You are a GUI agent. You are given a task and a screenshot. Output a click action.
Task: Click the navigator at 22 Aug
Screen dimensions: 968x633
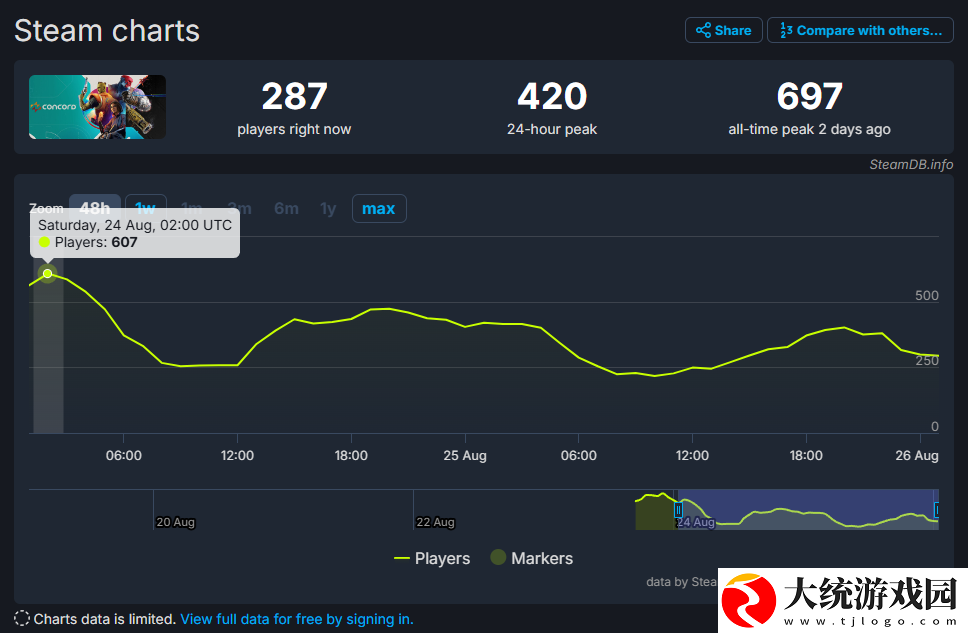coord(435,522)
